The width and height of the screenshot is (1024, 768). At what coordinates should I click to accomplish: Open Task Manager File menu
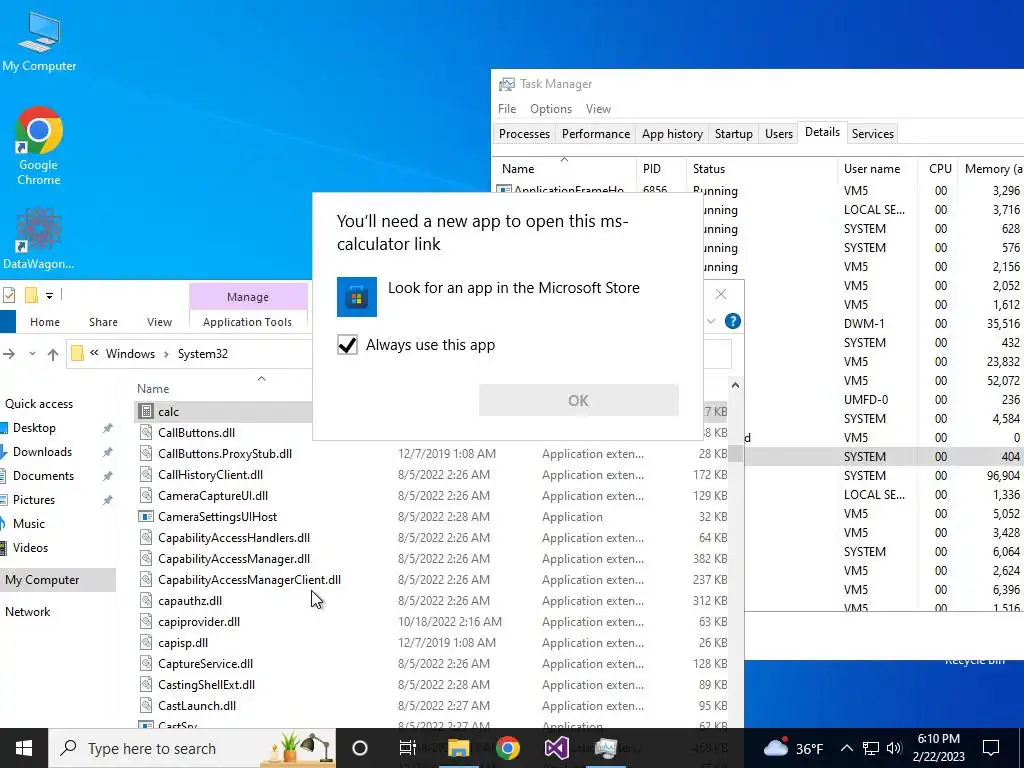click(x=507, y=109)
